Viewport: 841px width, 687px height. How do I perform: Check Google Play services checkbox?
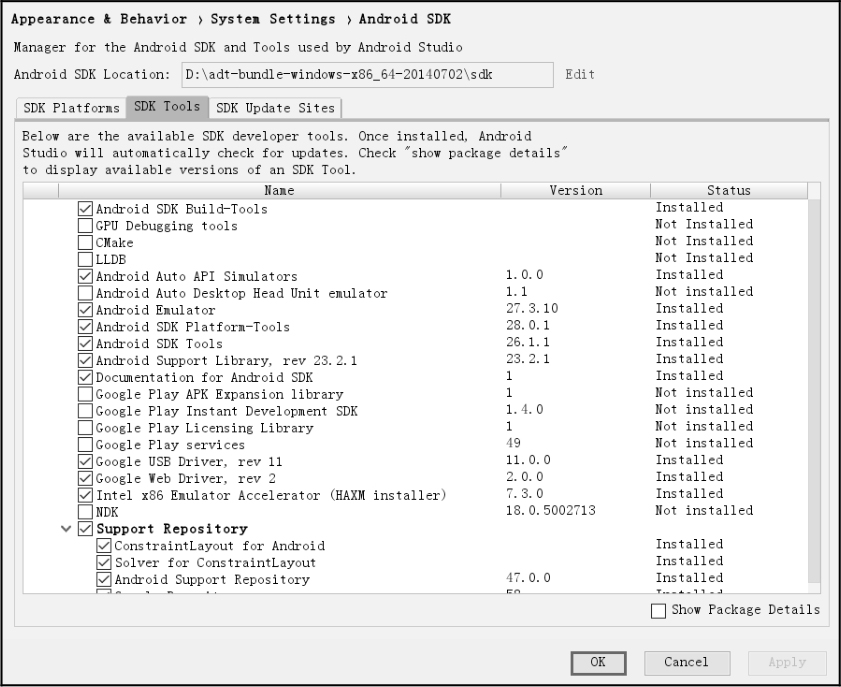pos(85,444)
